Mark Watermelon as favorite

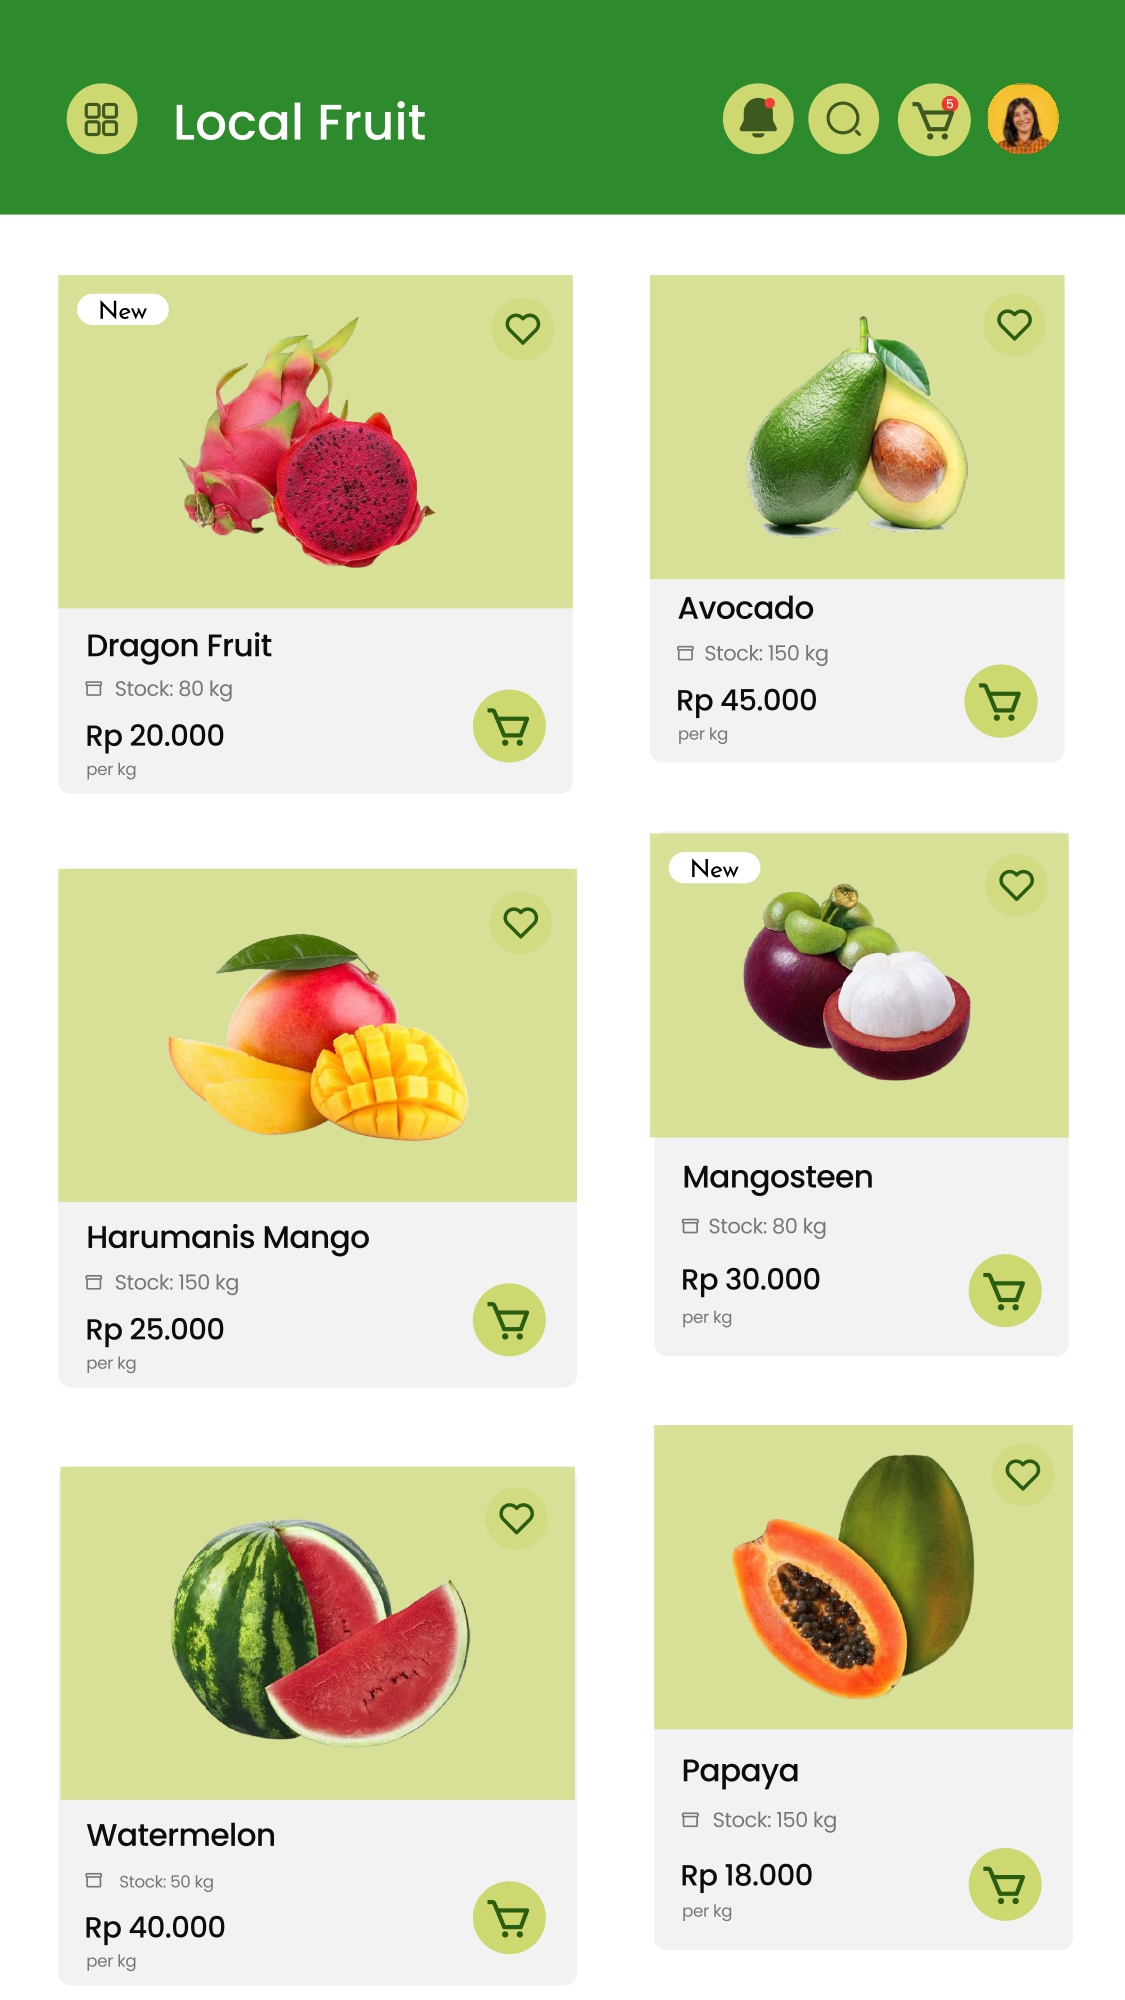[516, 1518]
